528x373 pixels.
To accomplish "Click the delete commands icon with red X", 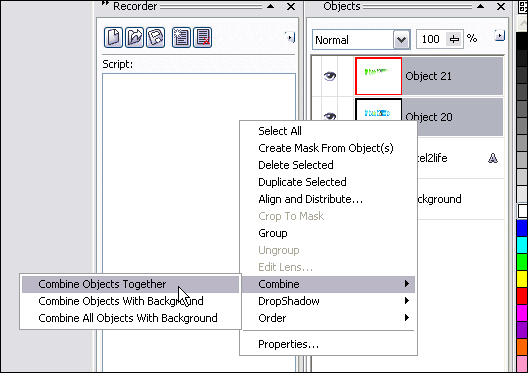I will click(x=203, y=37).
